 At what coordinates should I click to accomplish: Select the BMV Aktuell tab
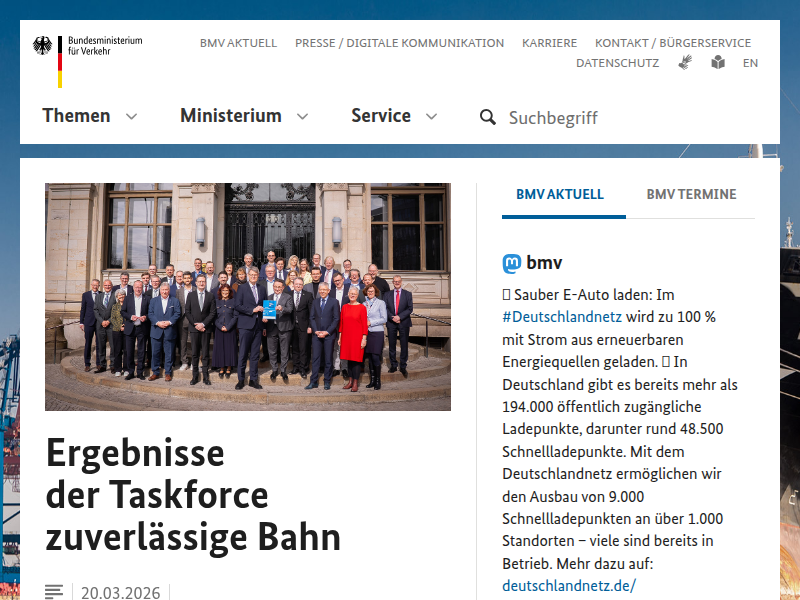click(560, 195)
